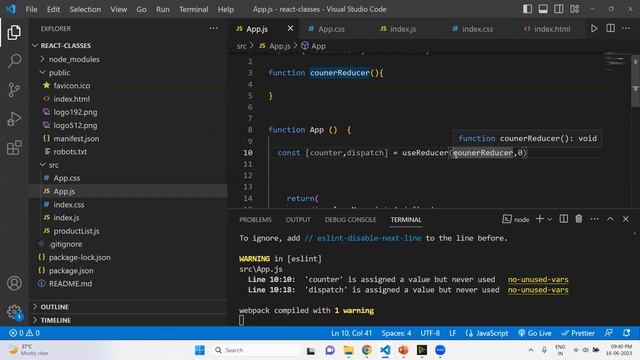Open Chrome from the taskbar
The height and width of the screenshot is (360, 640).
coord(367,350)
